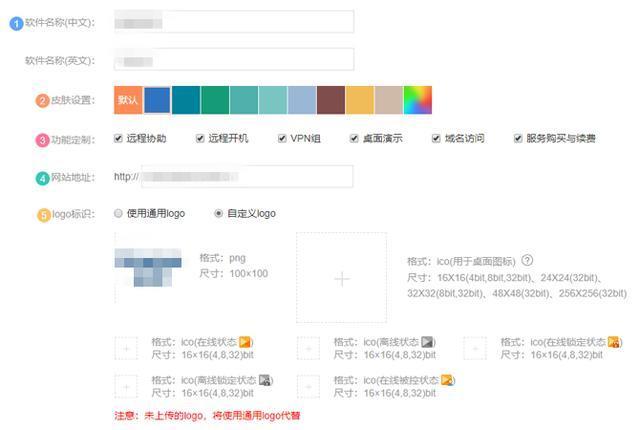Pick the light aqua skin swatch

[x=273, y=100]
